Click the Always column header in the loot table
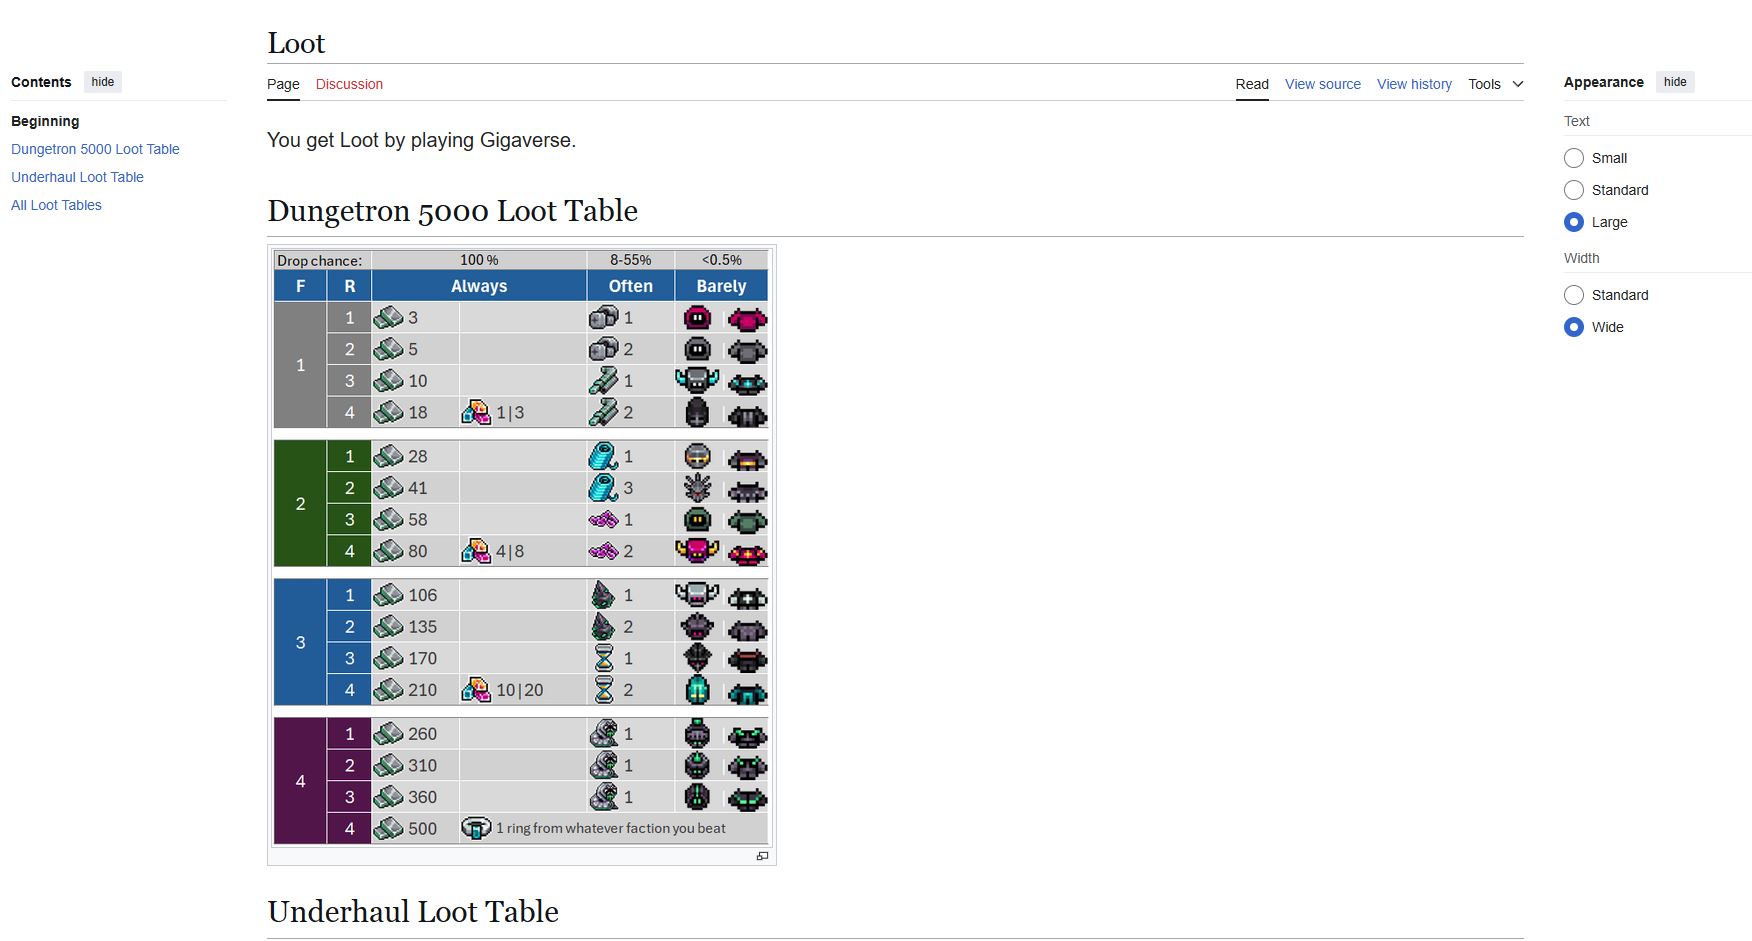Screen dimensions: 1752x941 [478, 286]
